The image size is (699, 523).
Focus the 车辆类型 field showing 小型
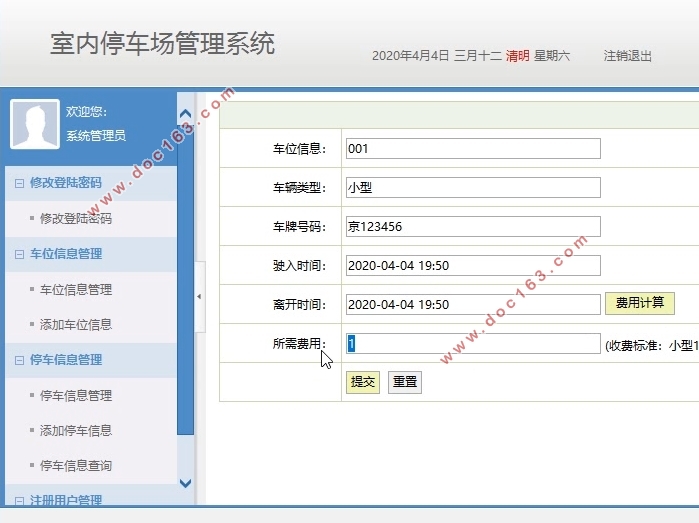coord(473,187)
